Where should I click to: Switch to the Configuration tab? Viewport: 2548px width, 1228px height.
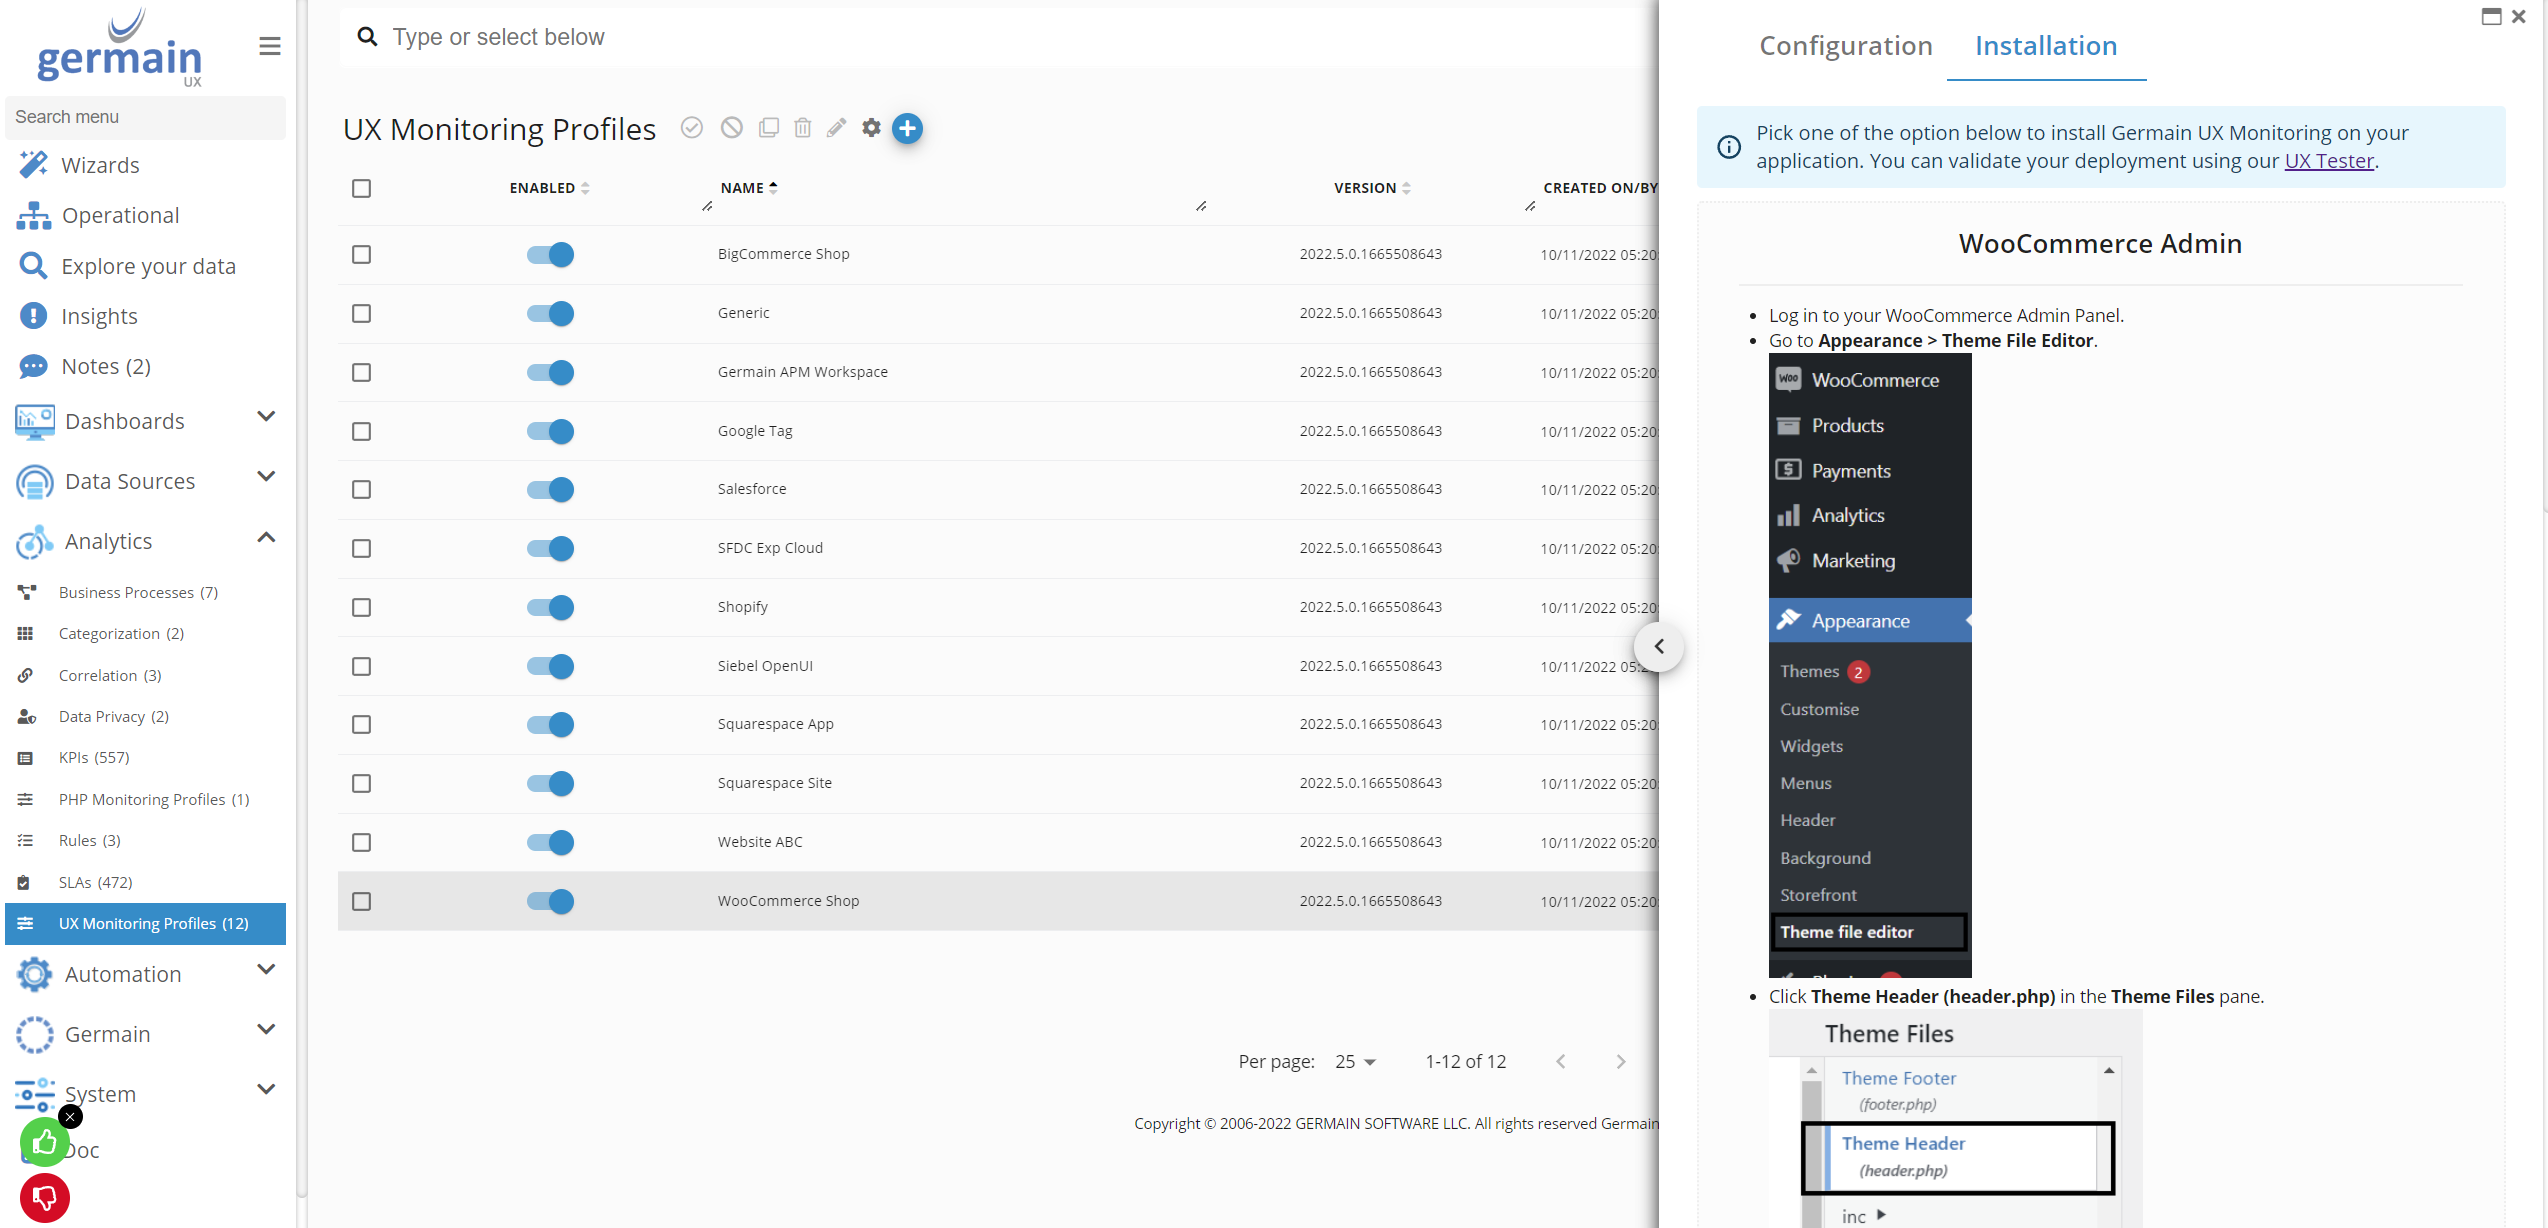tap(1846, 46)
